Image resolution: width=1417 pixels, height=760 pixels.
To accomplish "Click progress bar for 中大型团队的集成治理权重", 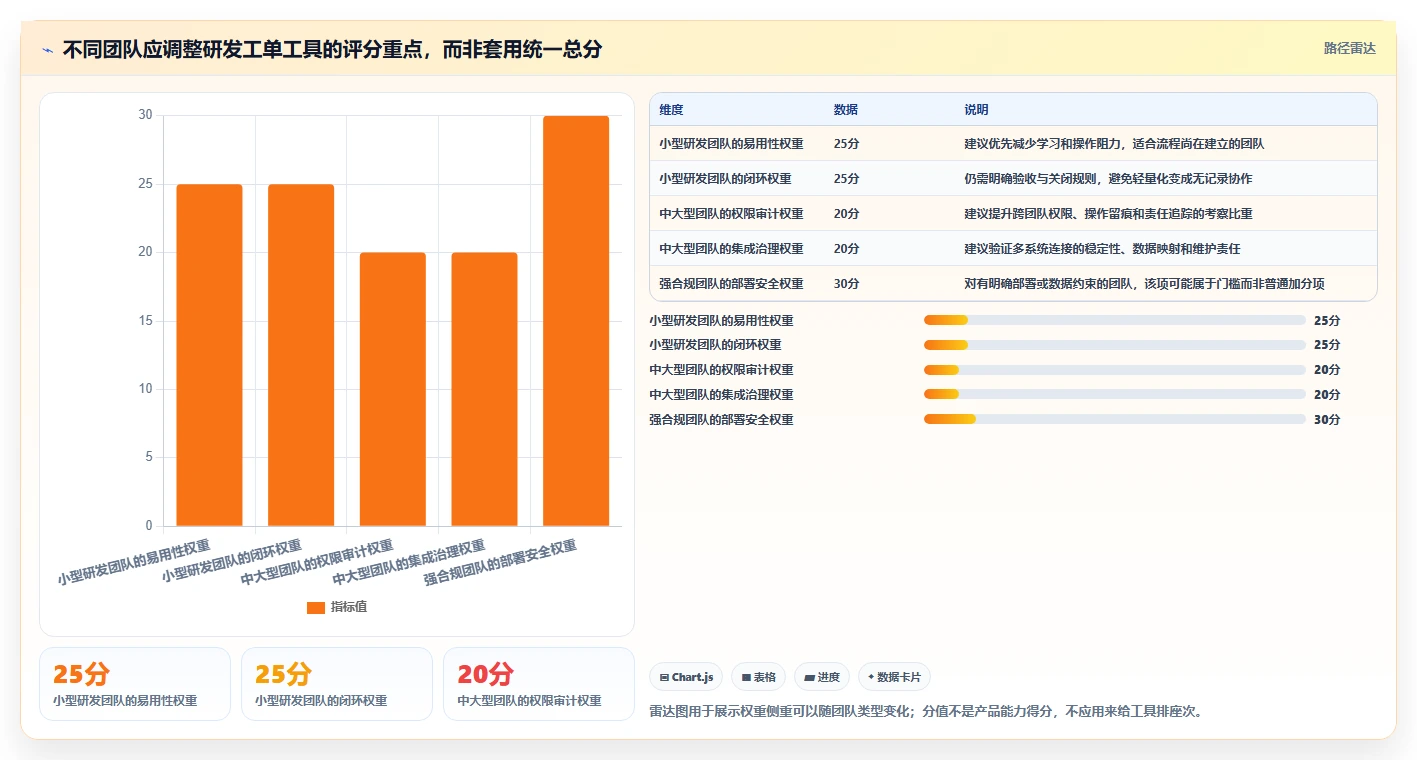I will coord(1115,395).
